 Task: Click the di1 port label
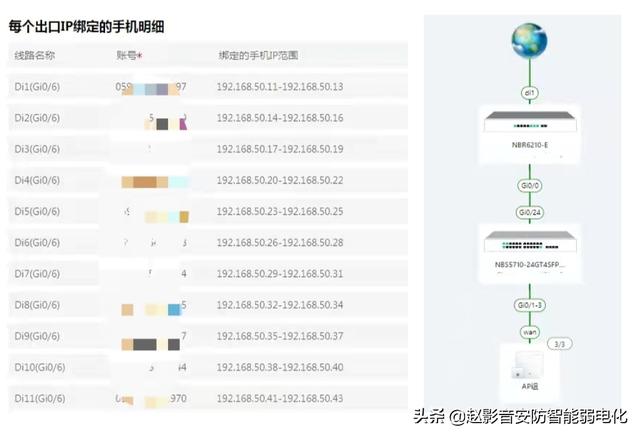click(530, 93)
